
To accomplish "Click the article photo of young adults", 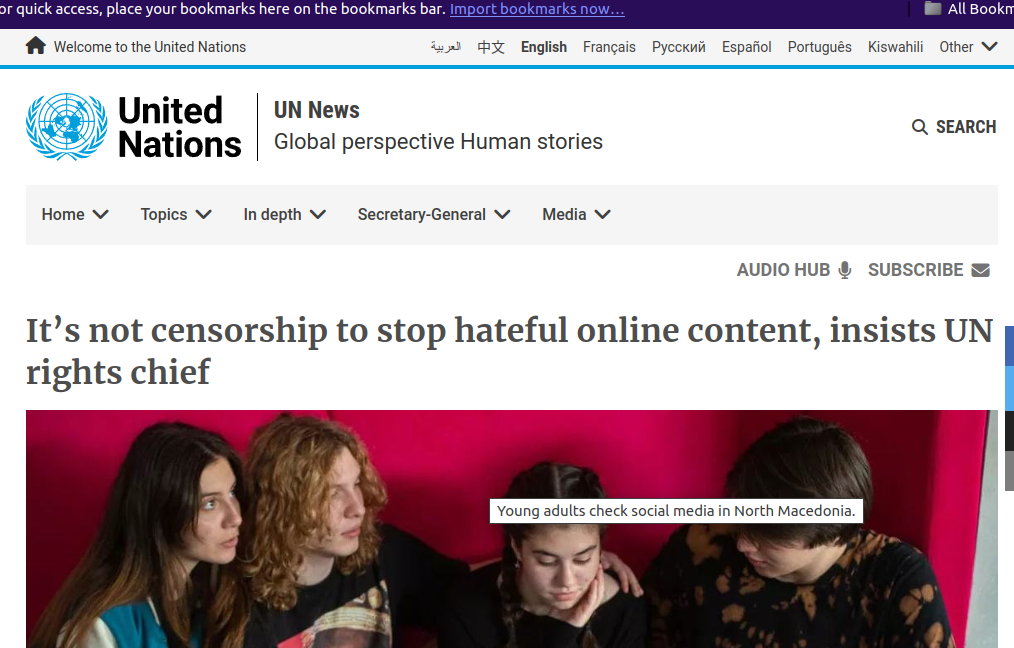I will (x=512, y=529).
